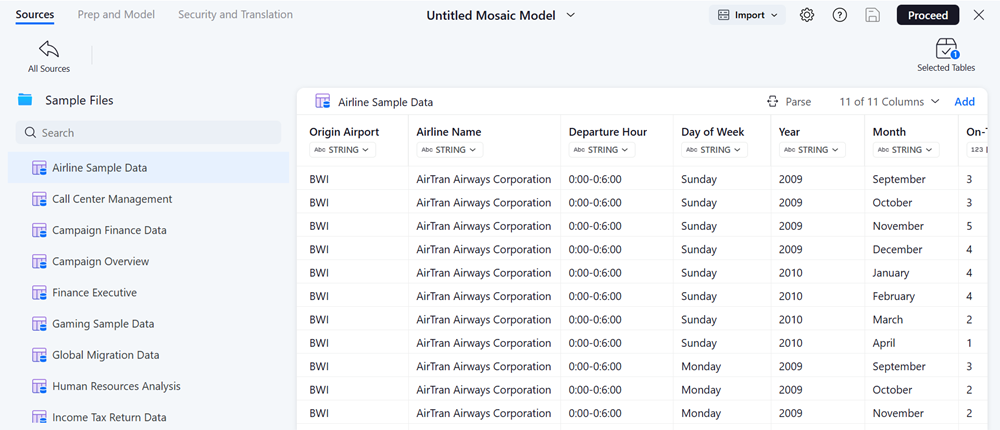
Task: Open the Selected Tables icon
Action: pos(946,49)
